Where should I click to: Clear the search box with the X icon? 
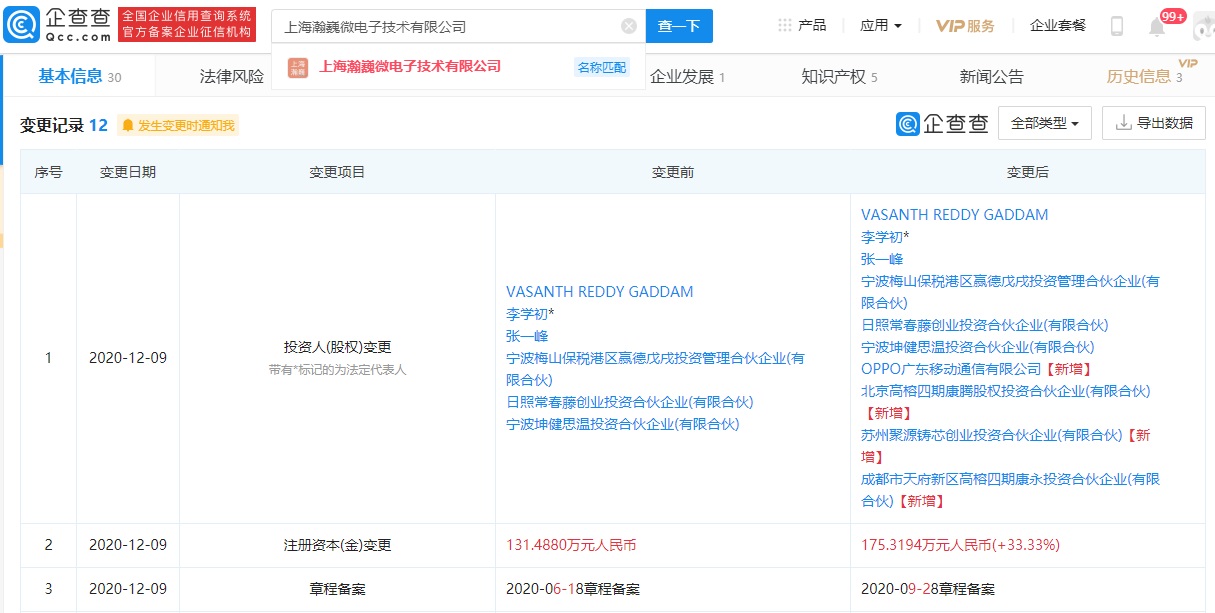(x=629, y=27)
